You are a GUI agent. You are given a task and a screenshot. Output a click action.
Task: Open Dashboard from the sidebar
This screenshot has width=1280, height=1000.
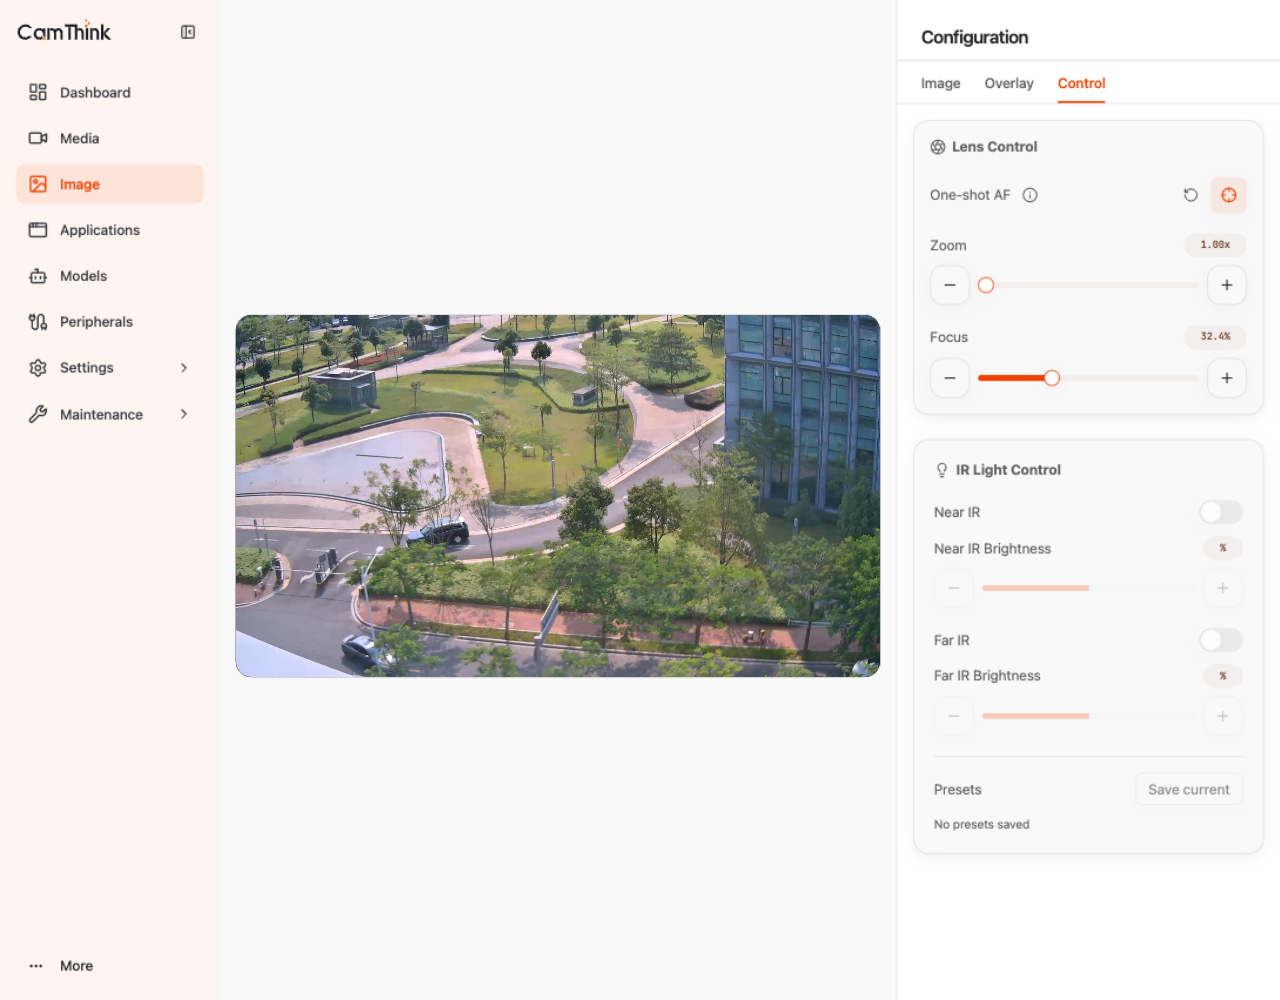(110, 92)
